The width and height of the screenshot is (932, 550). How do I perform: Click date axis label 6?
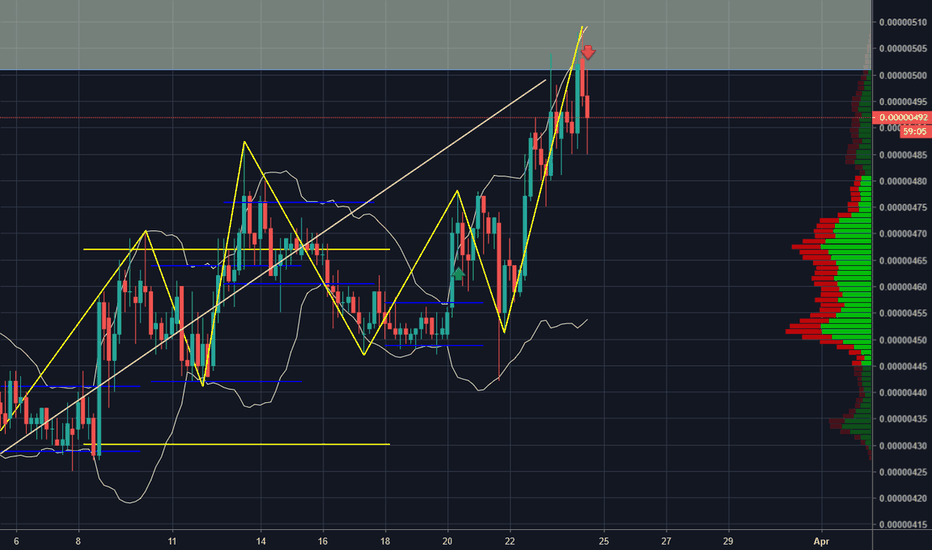(x=16, y=541)
